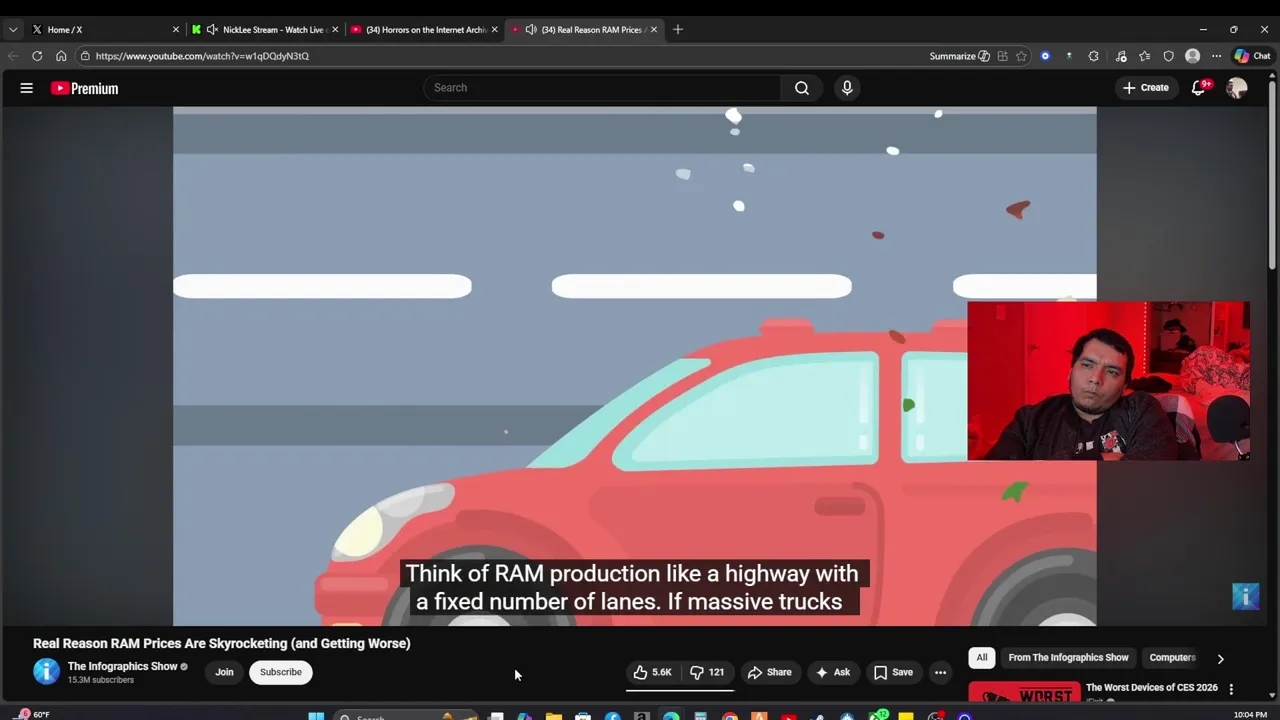View site information lock icon
This screenshot has width=1280, height=720.
point(85,56)
